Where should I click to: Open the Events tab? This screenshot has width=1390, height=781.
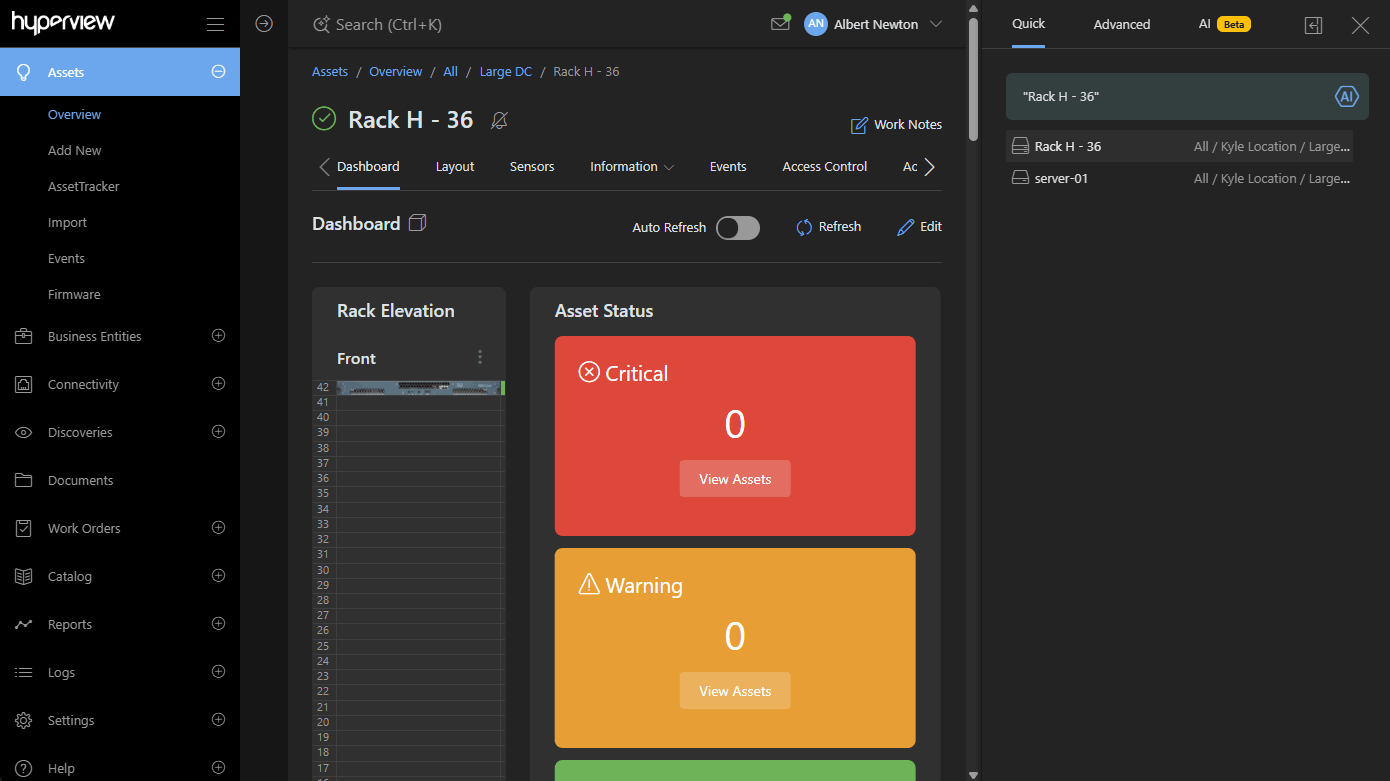pyautogui.click(x=728, y=167)
